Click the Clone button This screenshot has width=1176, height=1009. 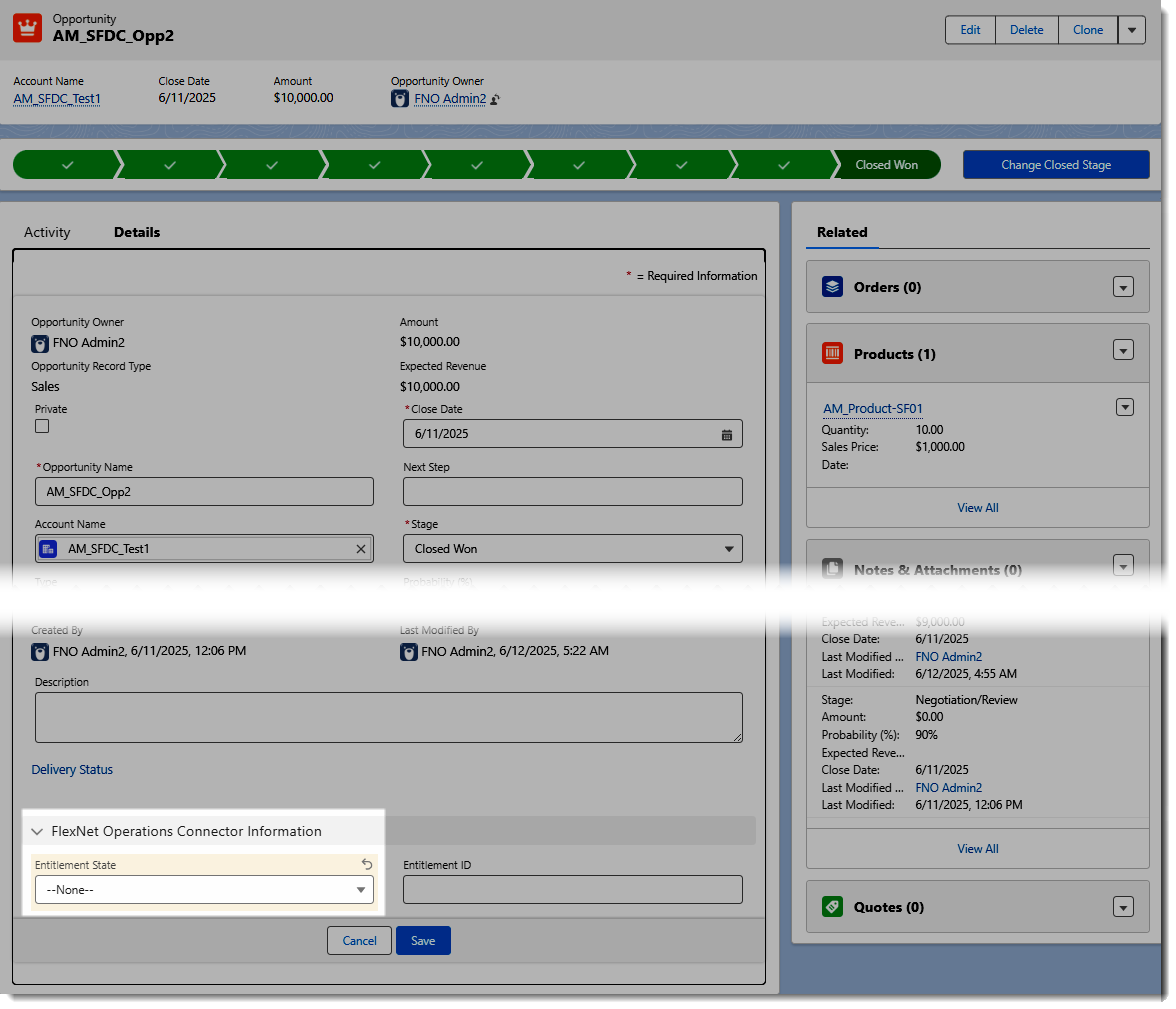(x=1088, y=30)
